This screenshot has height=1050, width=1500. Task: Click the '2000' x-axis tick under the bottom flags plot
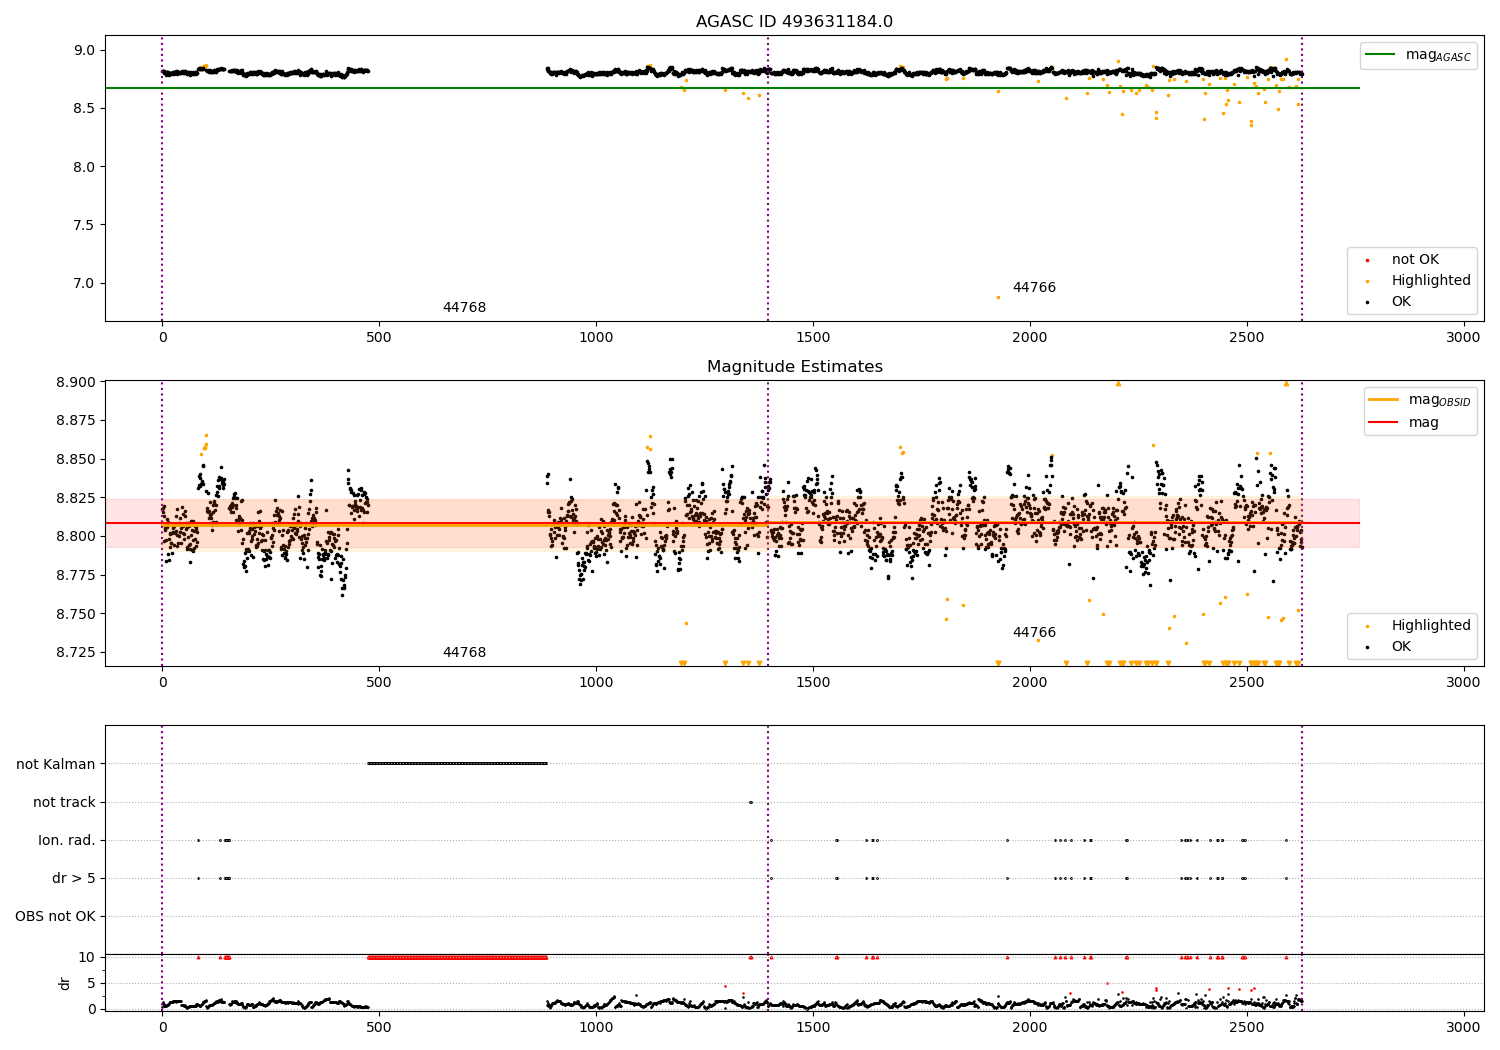pyautogui.click(x=1030, y=1028)
